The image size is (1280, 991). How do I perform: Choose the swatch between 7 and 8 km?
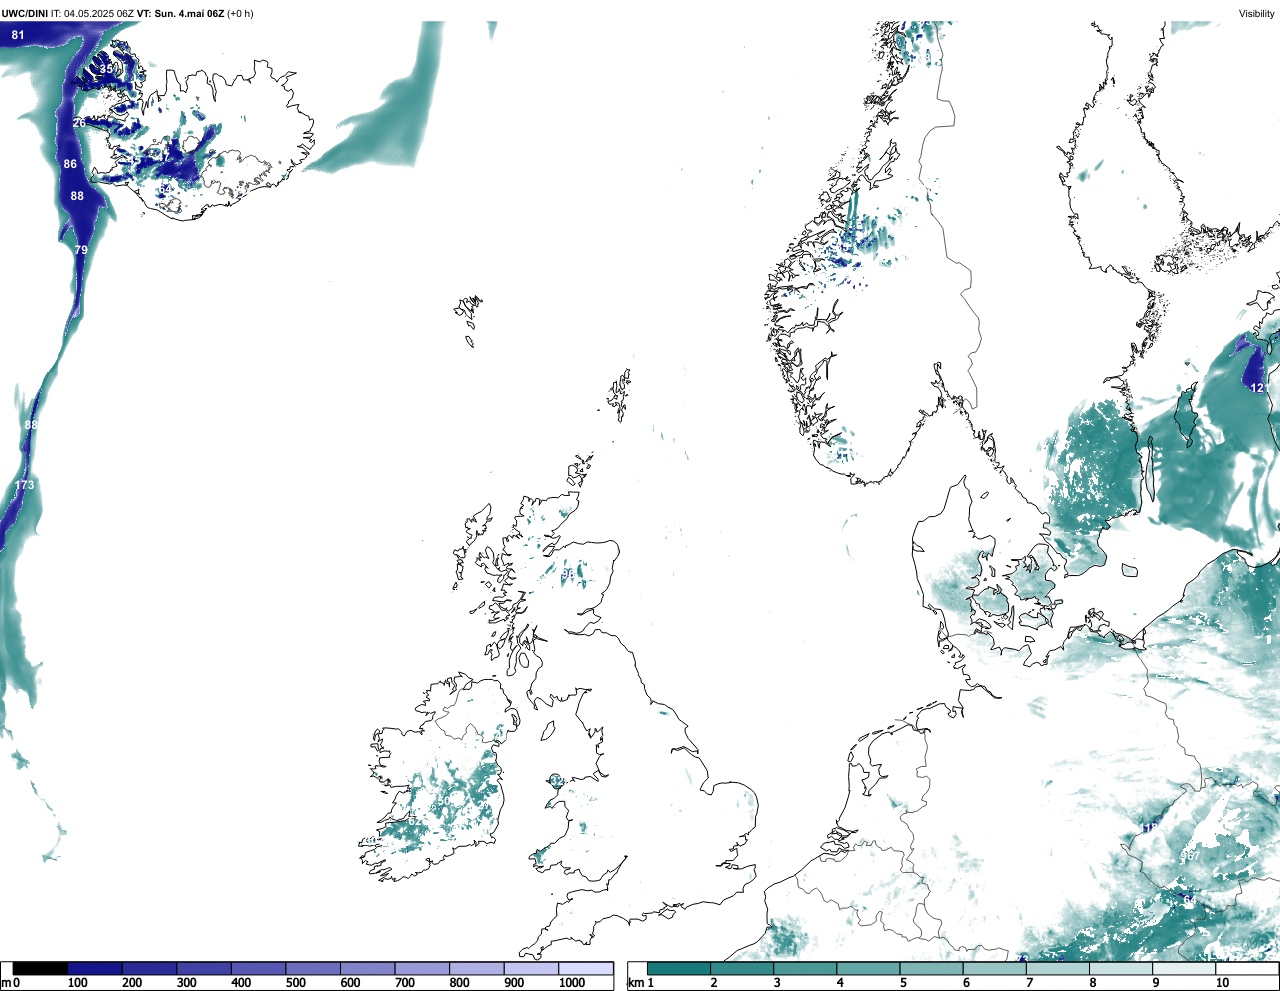(x=1058, y=968)
